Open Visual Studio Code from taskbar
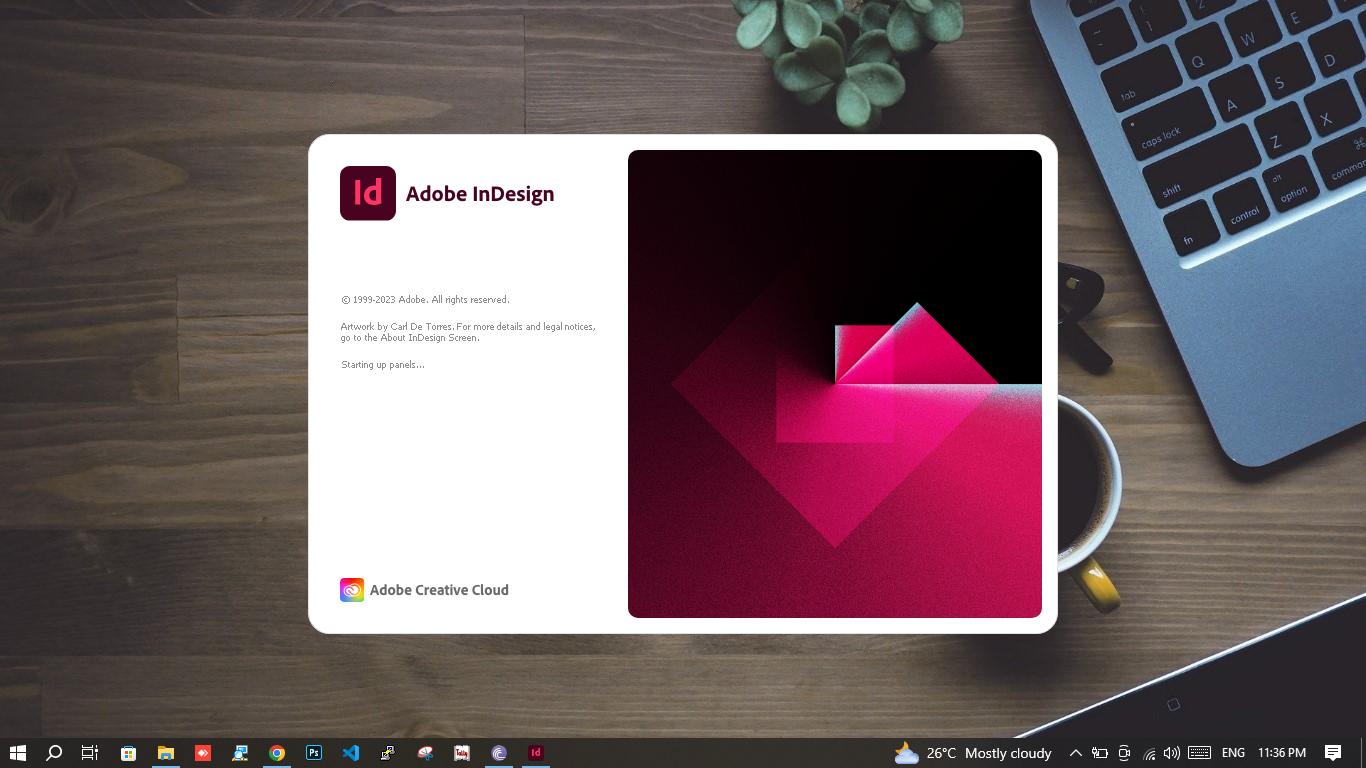Image resolution: width=1366 pixels, height=768 pixels. click(351, 753)
